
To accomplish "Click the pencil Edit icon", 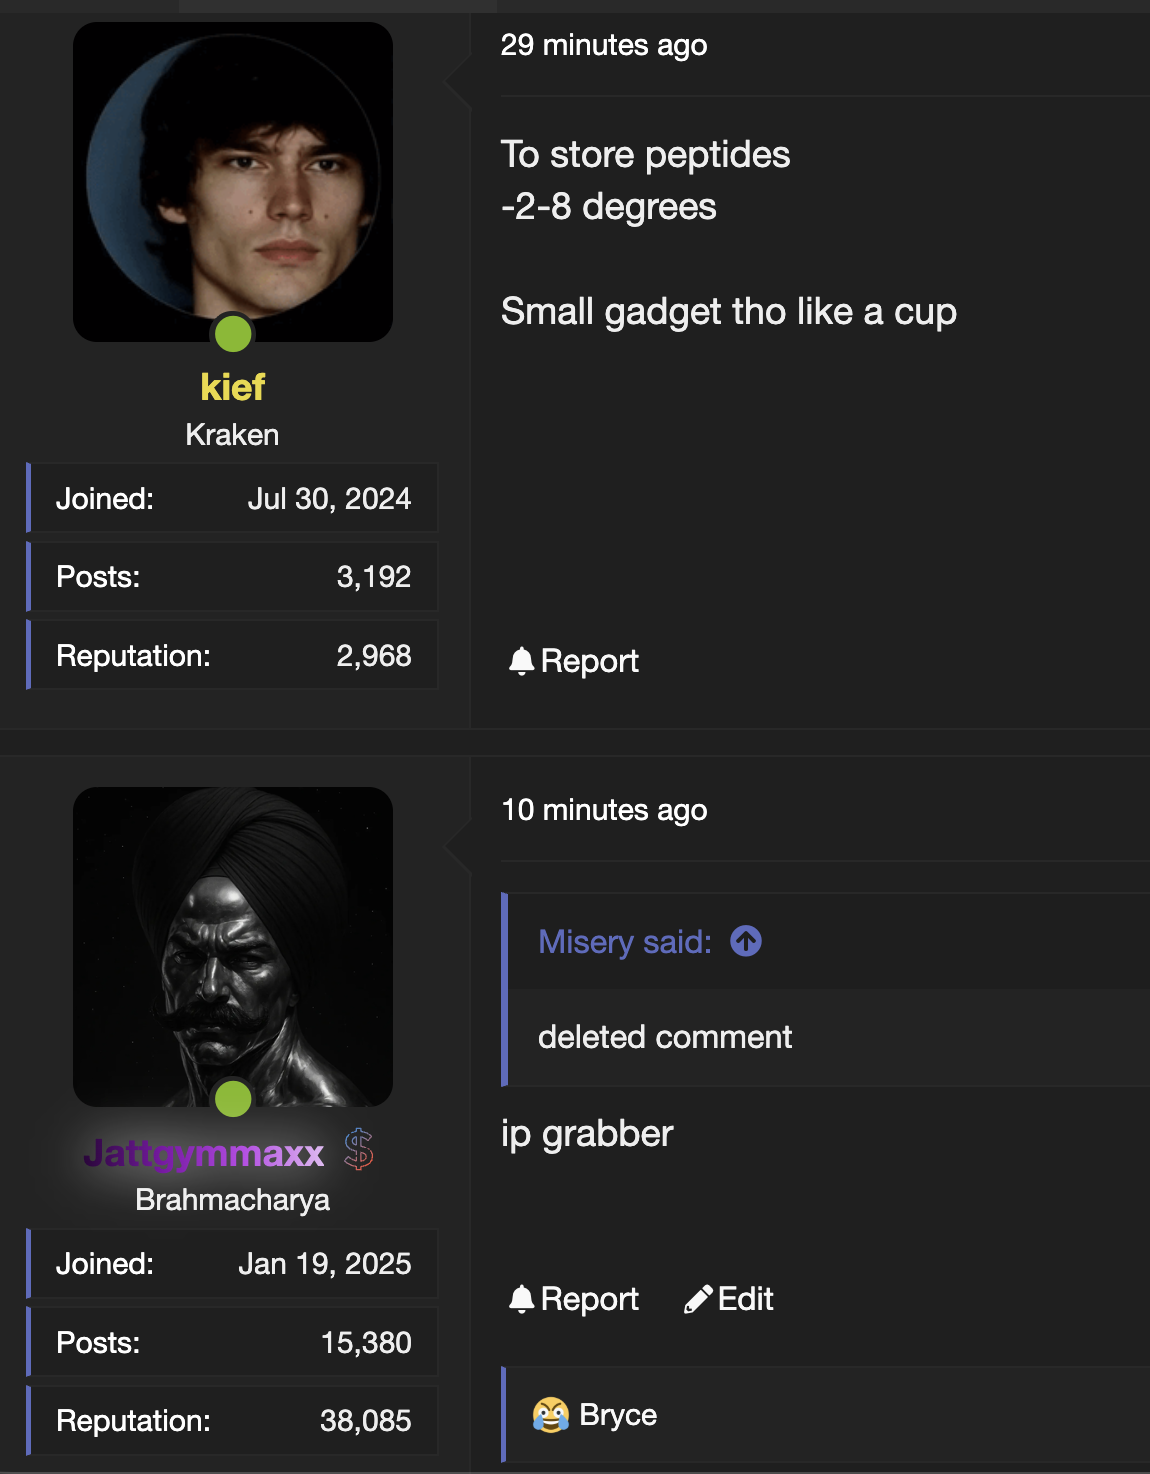I will pos(698,1299).
